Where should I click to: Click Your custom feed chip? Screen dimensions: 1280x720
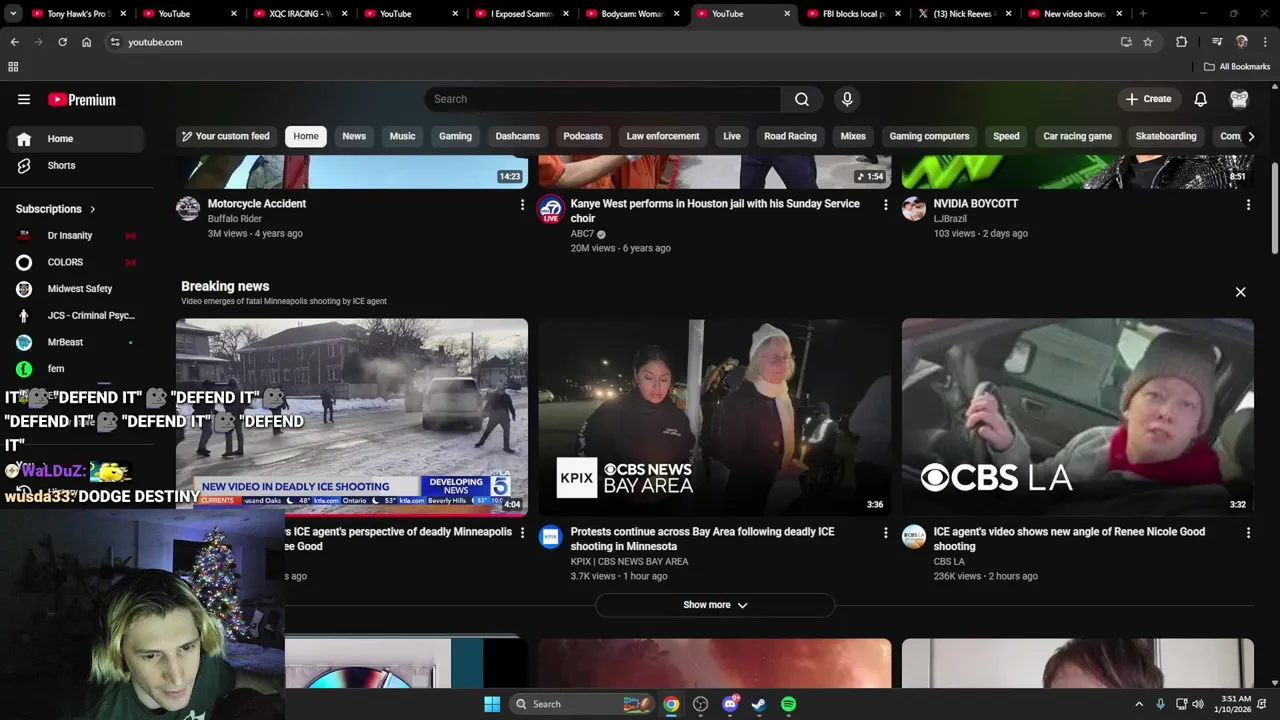tap(226, 136)
